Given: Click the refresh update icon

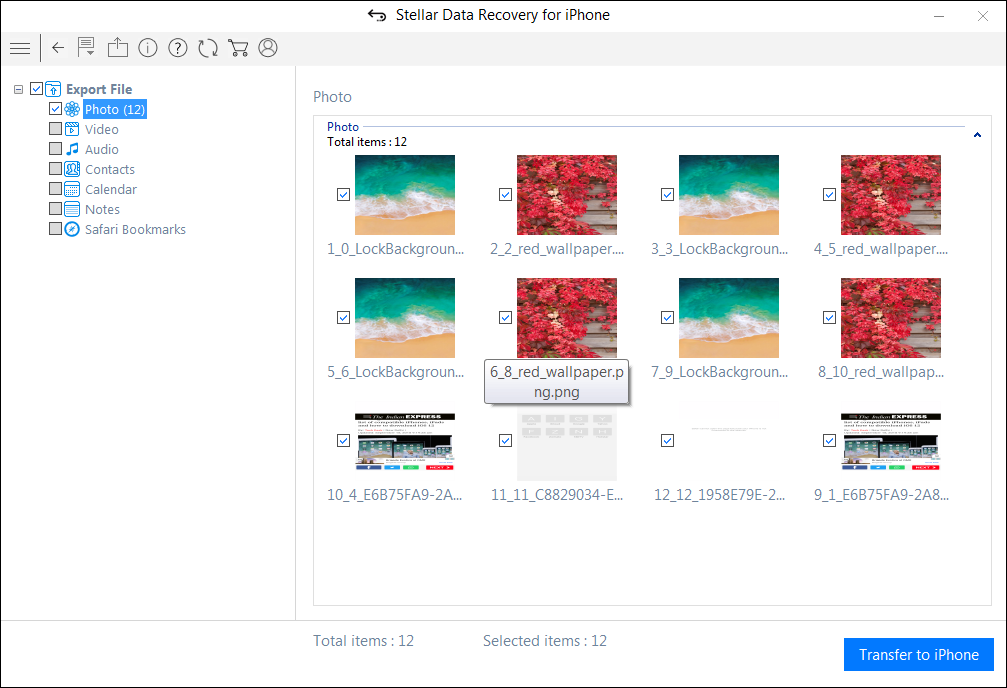Looking at the screenshot, I should [208, 48].
